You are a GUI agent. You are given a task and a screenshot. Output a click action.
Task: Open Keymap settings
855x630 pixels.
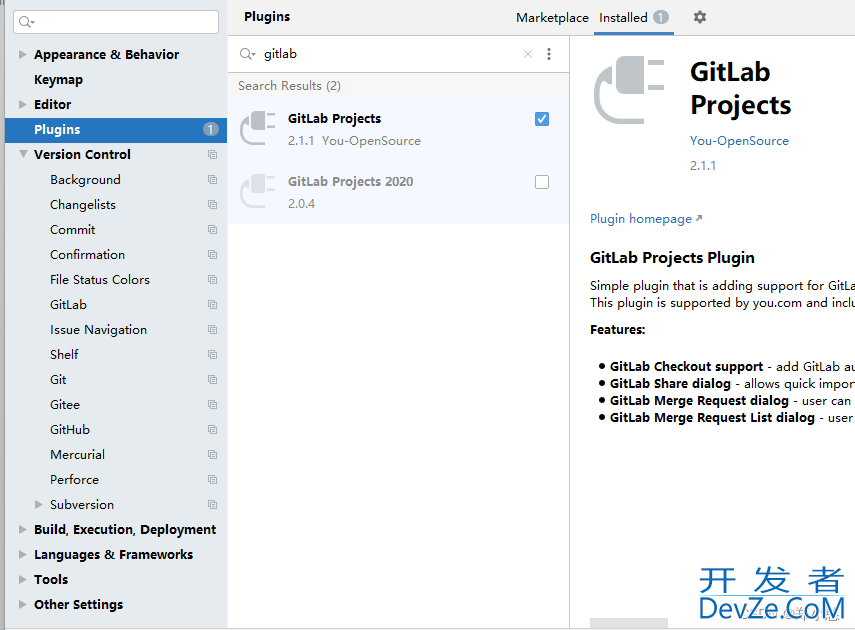(x=58, y=80)
